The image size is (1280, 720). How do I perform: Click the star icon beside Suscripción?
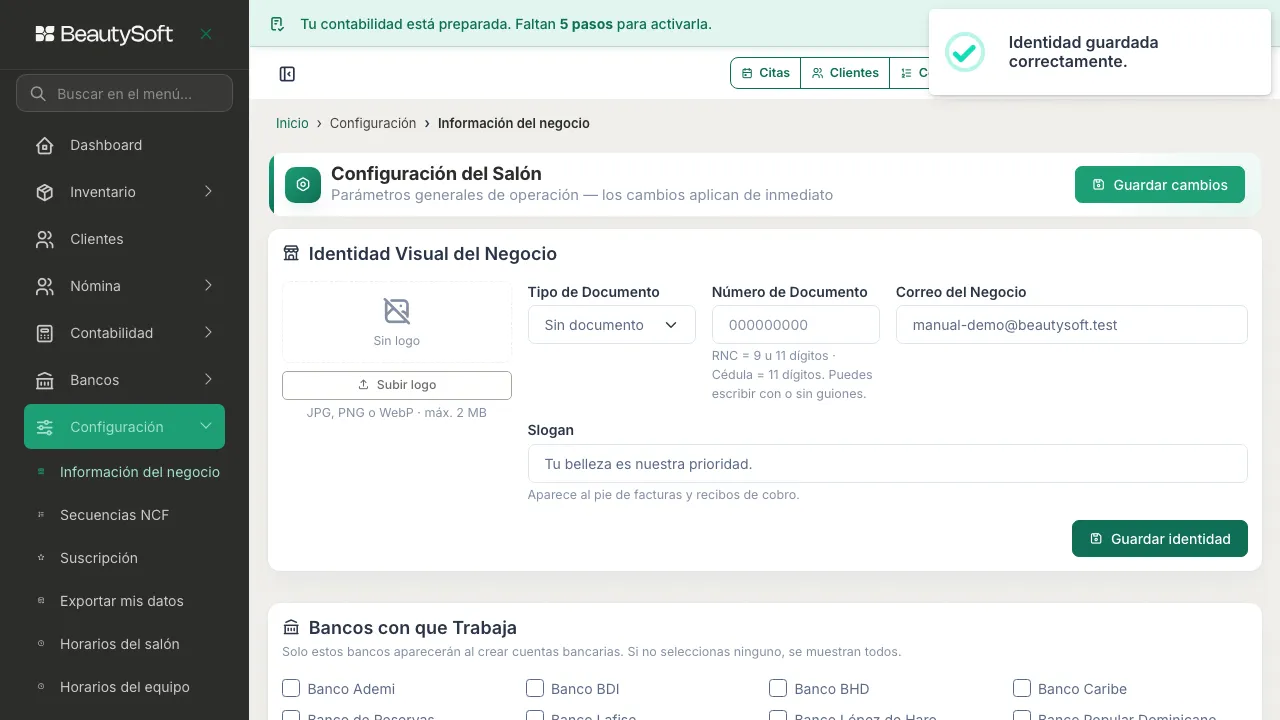coord(41,558)
